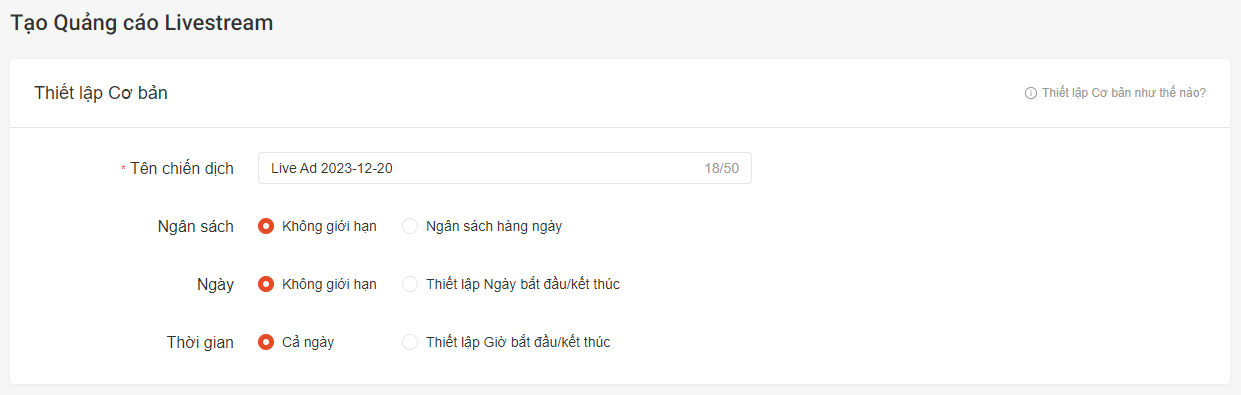Click the 'Thiết lập Cơ bản' section header

click(101, 93)
